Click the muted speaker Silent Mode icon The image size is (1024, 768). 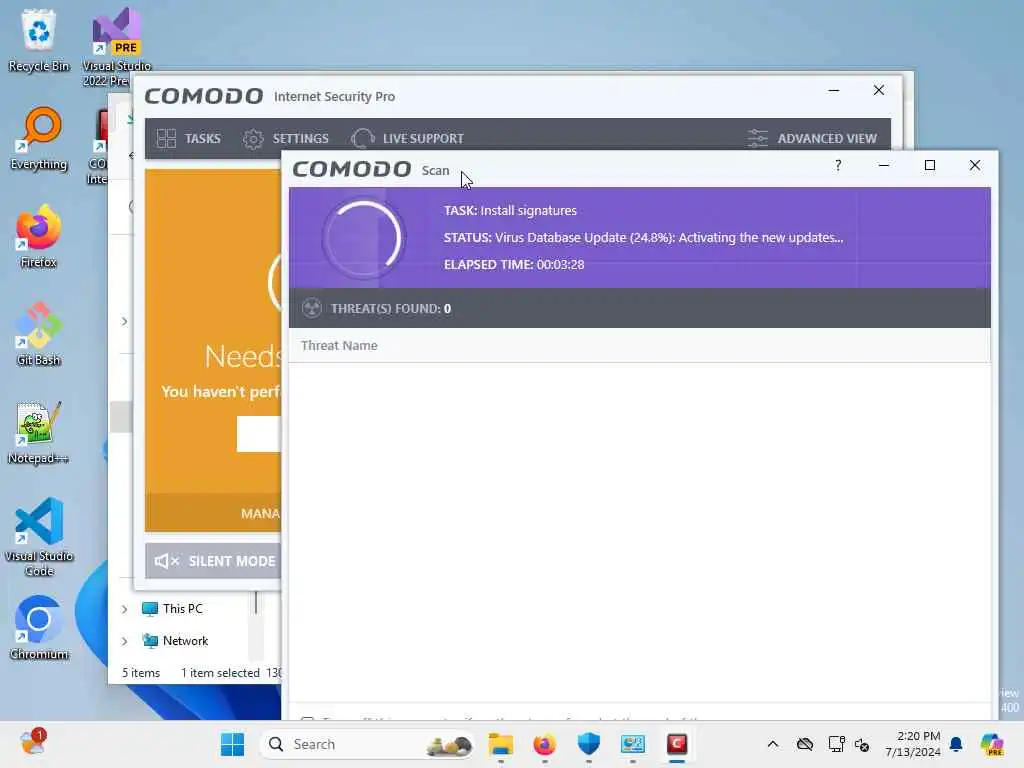click(x=167, y=561)
